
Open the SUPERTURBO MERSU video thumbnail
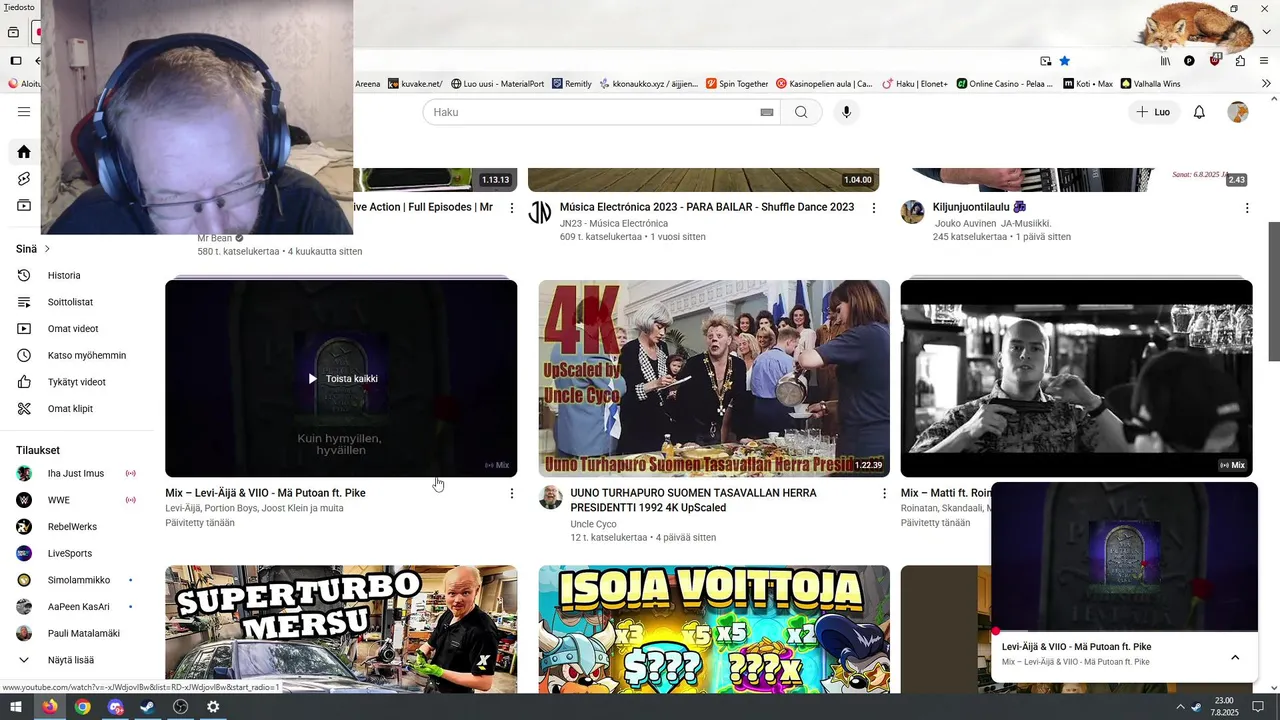[341, 629]
